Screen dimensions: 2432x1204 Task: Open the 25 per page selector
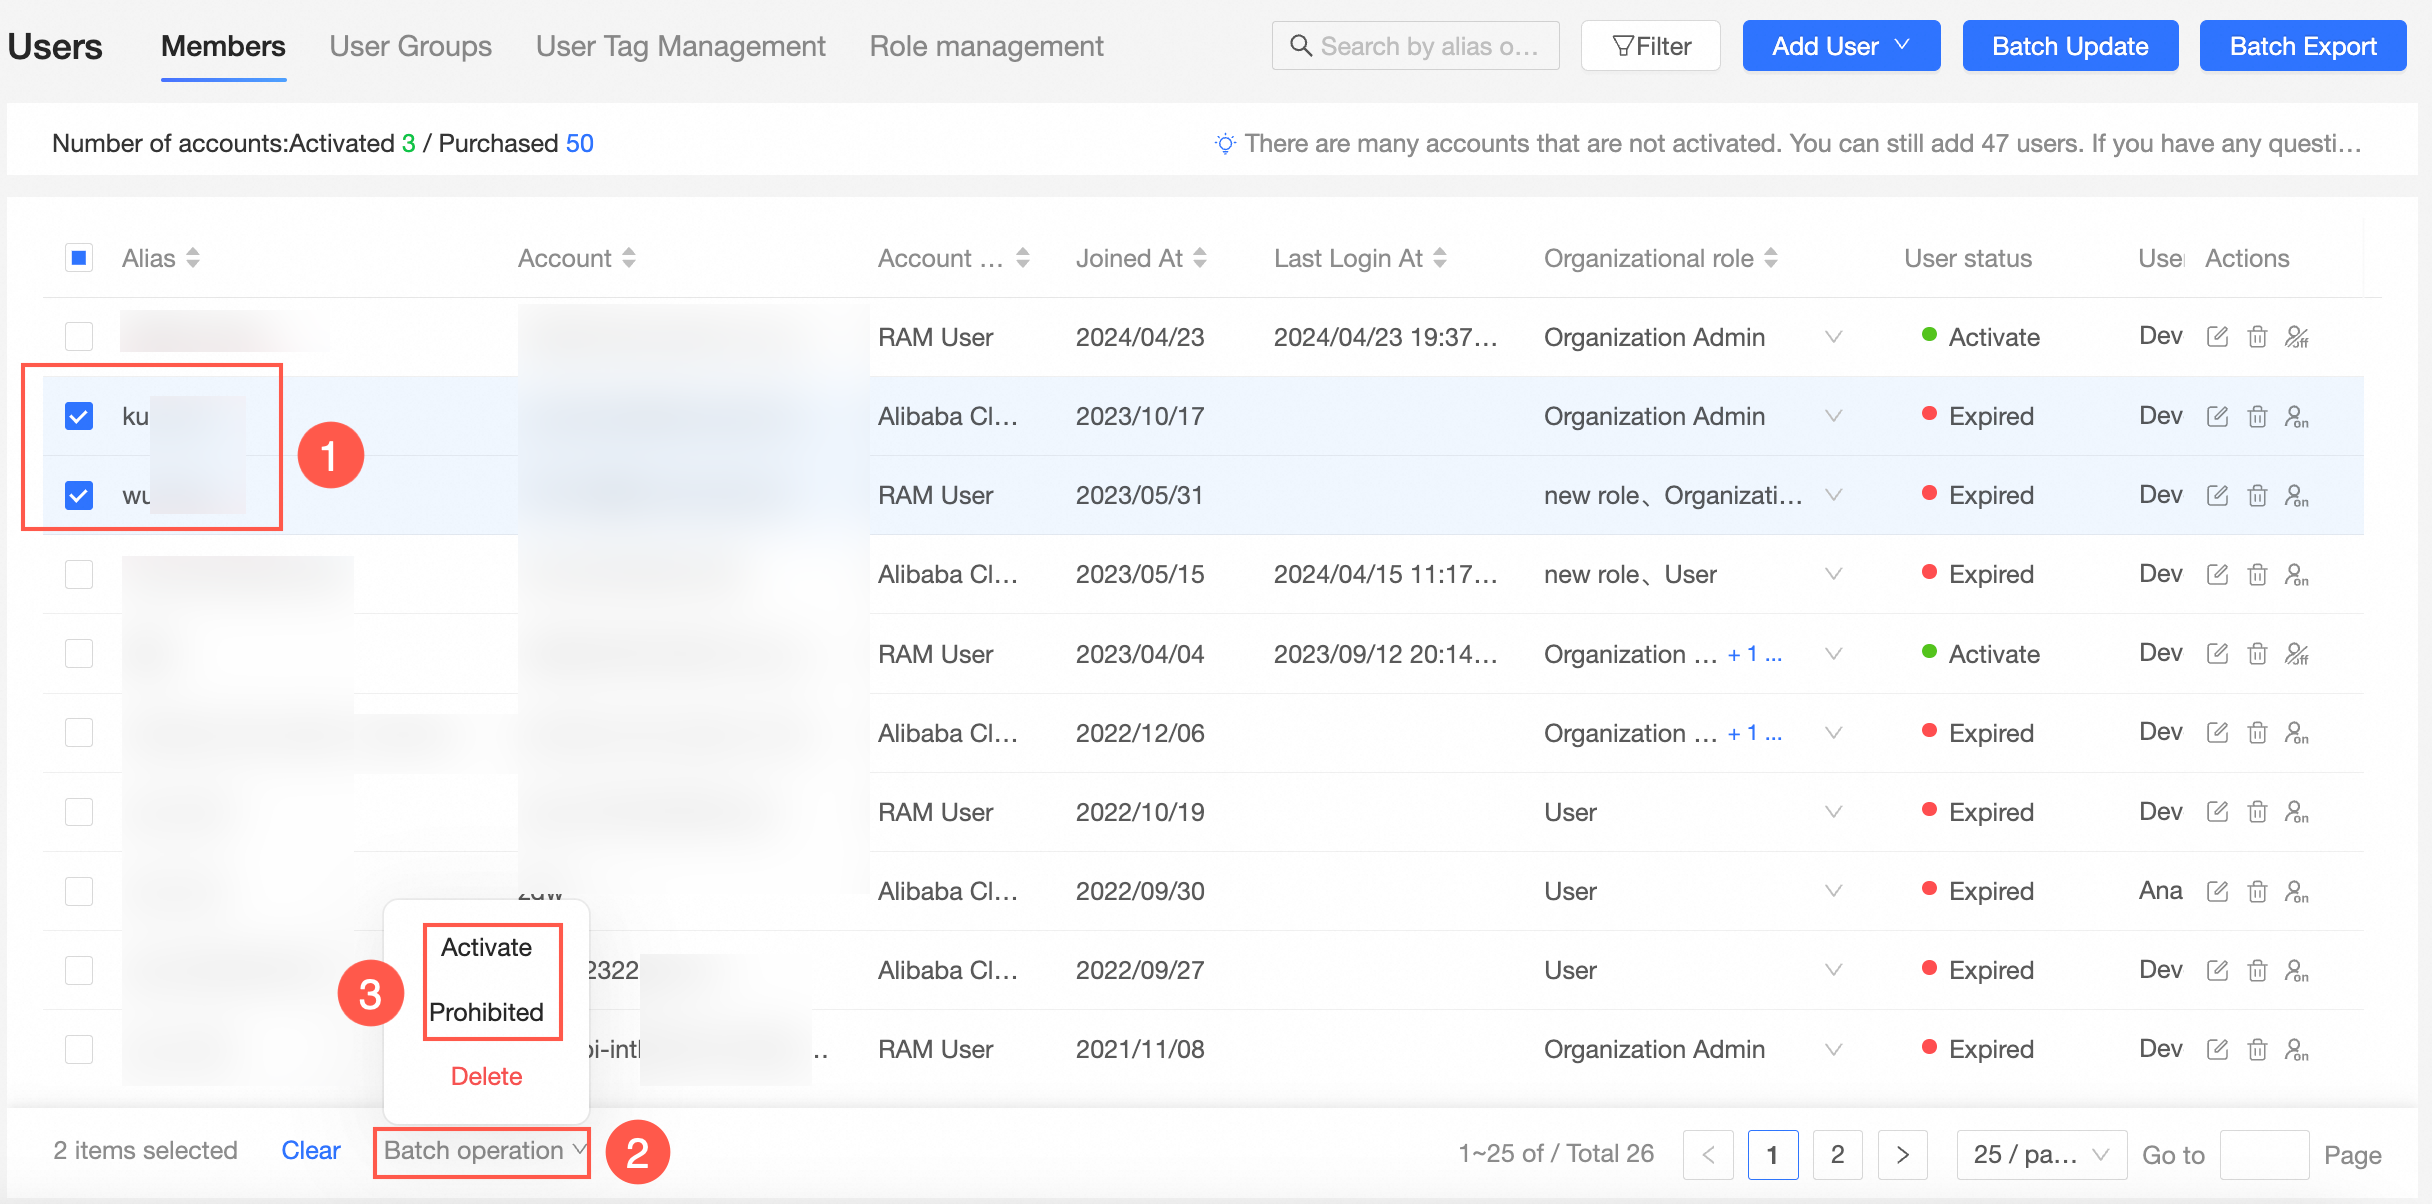2040,1155
